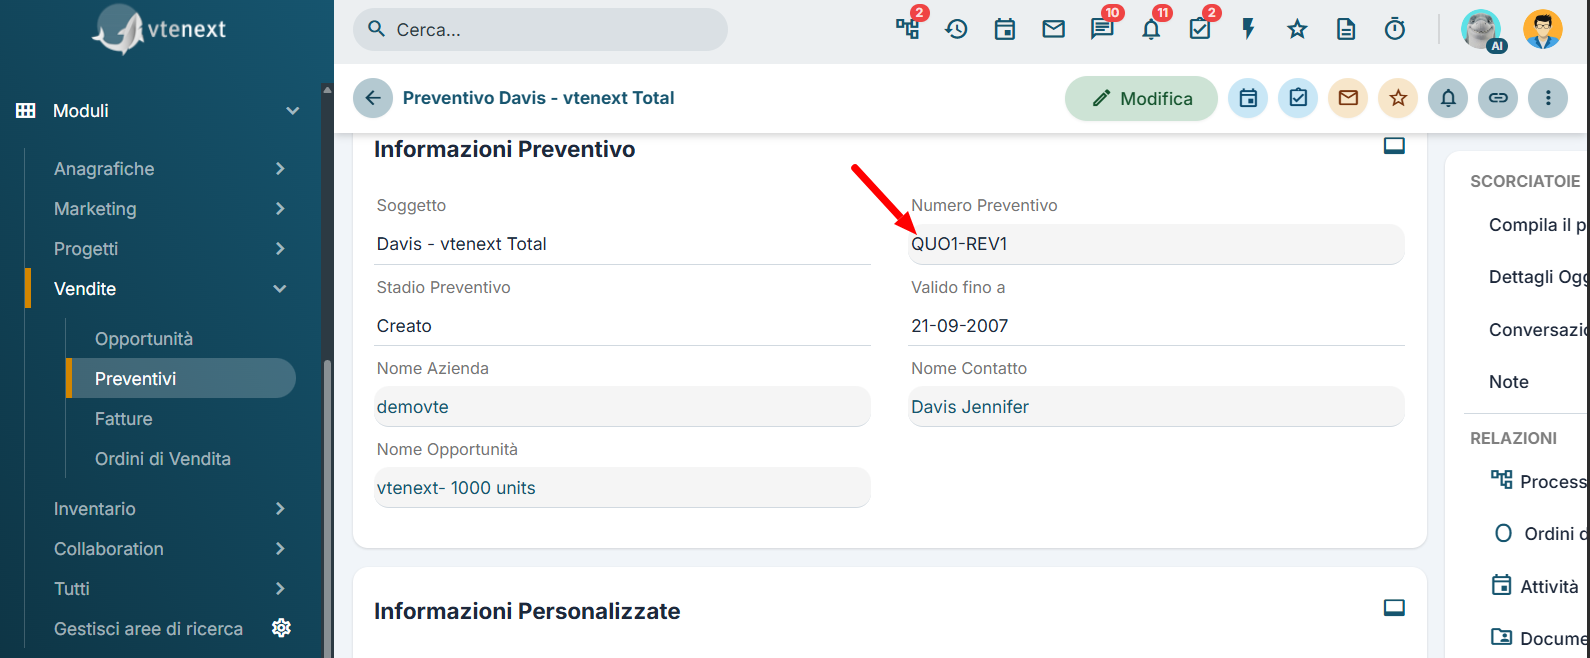
Task: Click into the Cerca search field
Action: 540,29
